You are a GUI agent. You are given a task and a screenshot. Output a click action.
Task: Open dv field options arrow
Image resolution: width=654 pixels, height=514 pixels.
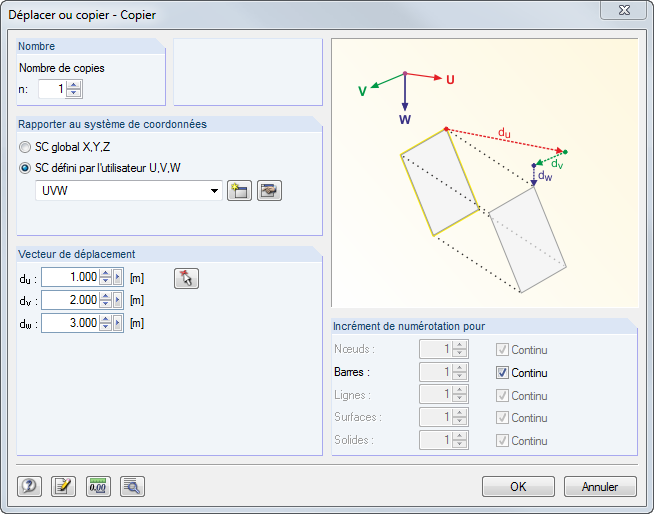tap(117, 300)
